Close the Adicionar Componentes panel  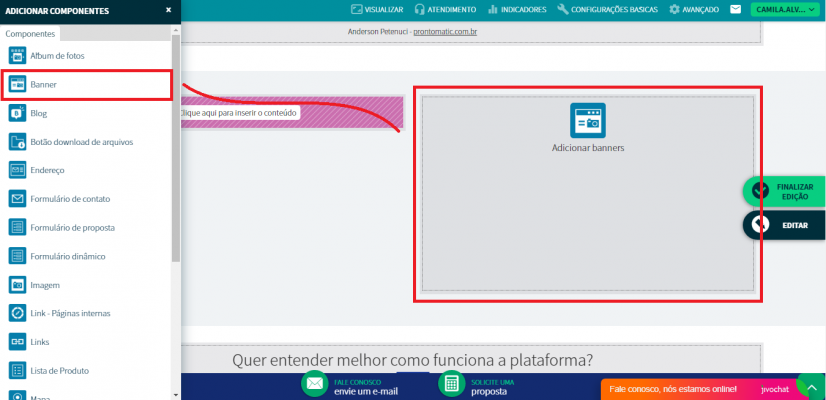point(168,9)
